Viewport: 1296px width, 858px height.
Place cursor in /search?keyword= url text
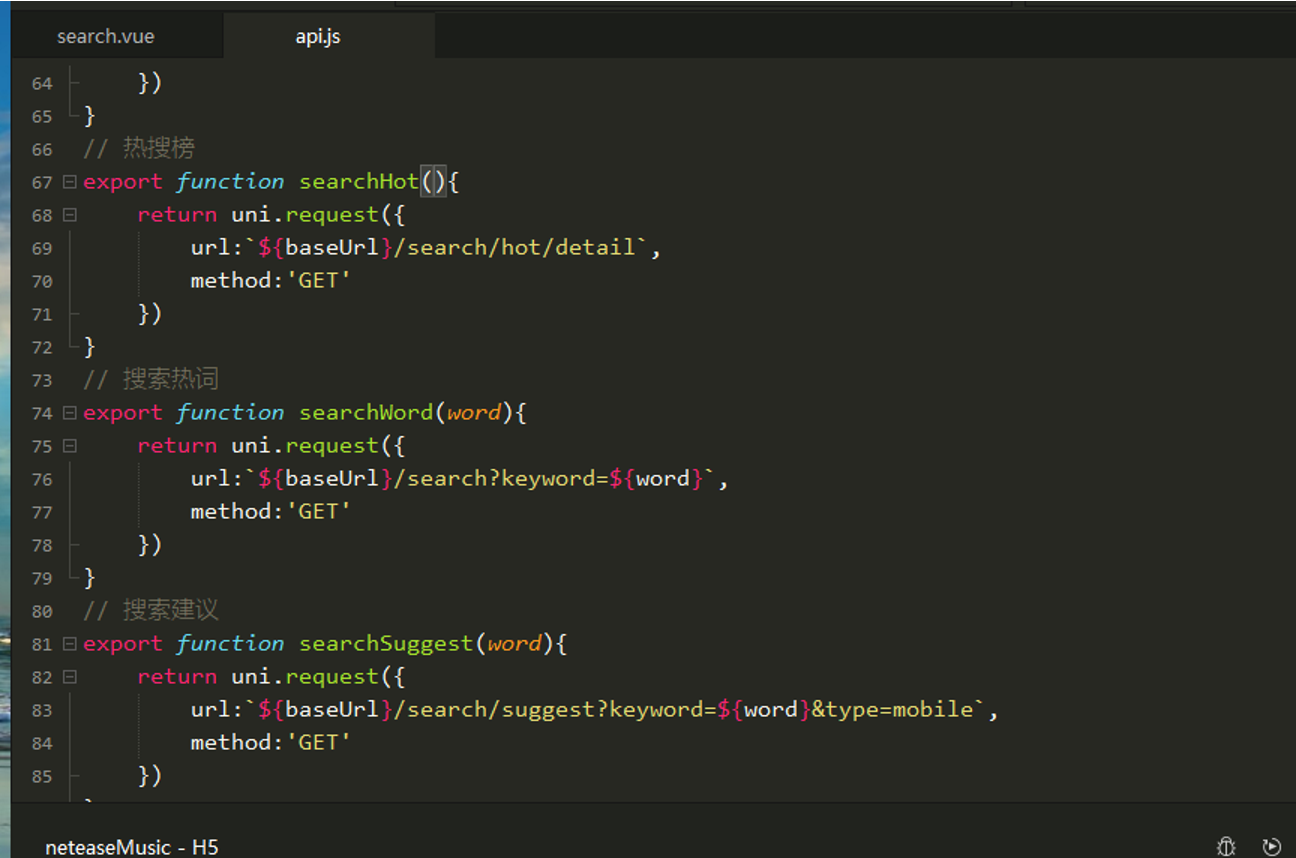(501, 479)
